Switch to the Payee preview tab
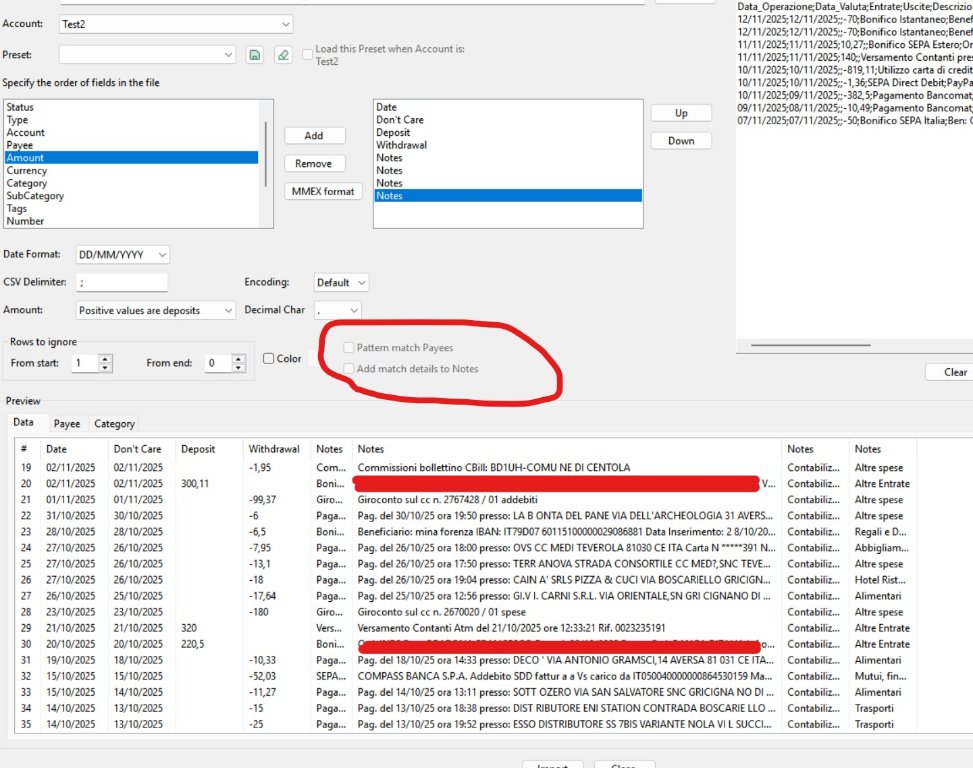 pos(67,424)
